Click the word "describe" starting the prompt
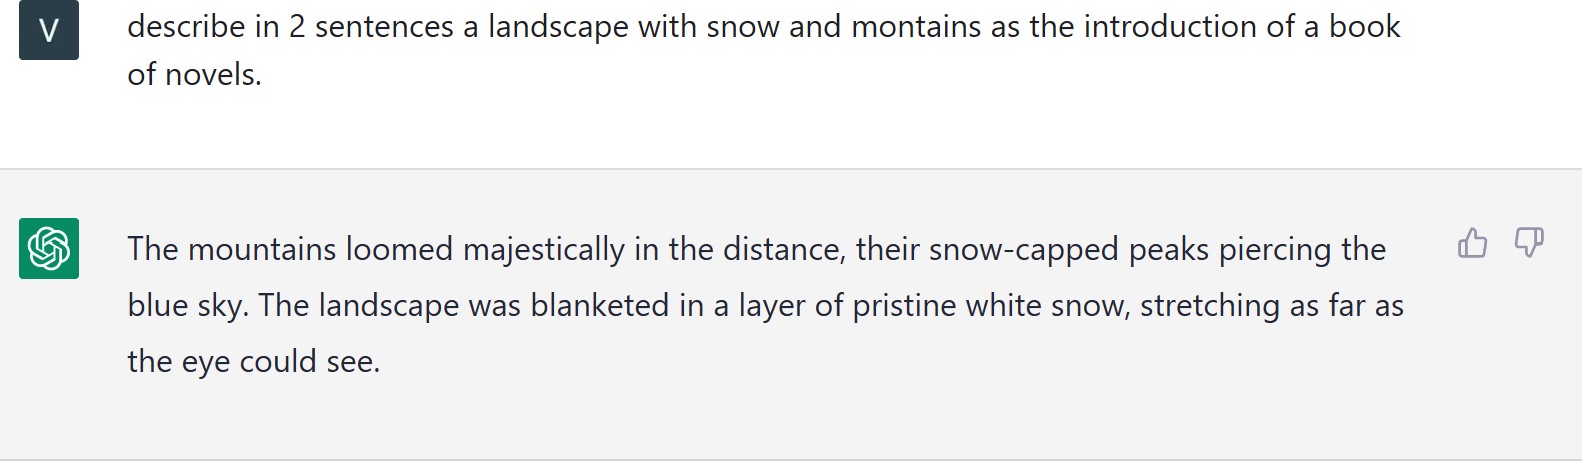This screenshot has height=461, width=1582. coord(186,27)
